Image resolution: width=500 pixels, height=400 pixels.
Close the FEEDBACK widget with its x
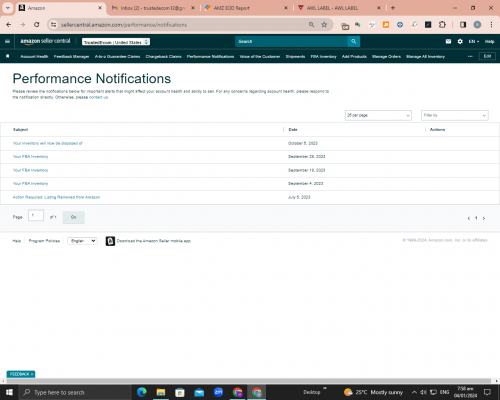tap(32, 374)
